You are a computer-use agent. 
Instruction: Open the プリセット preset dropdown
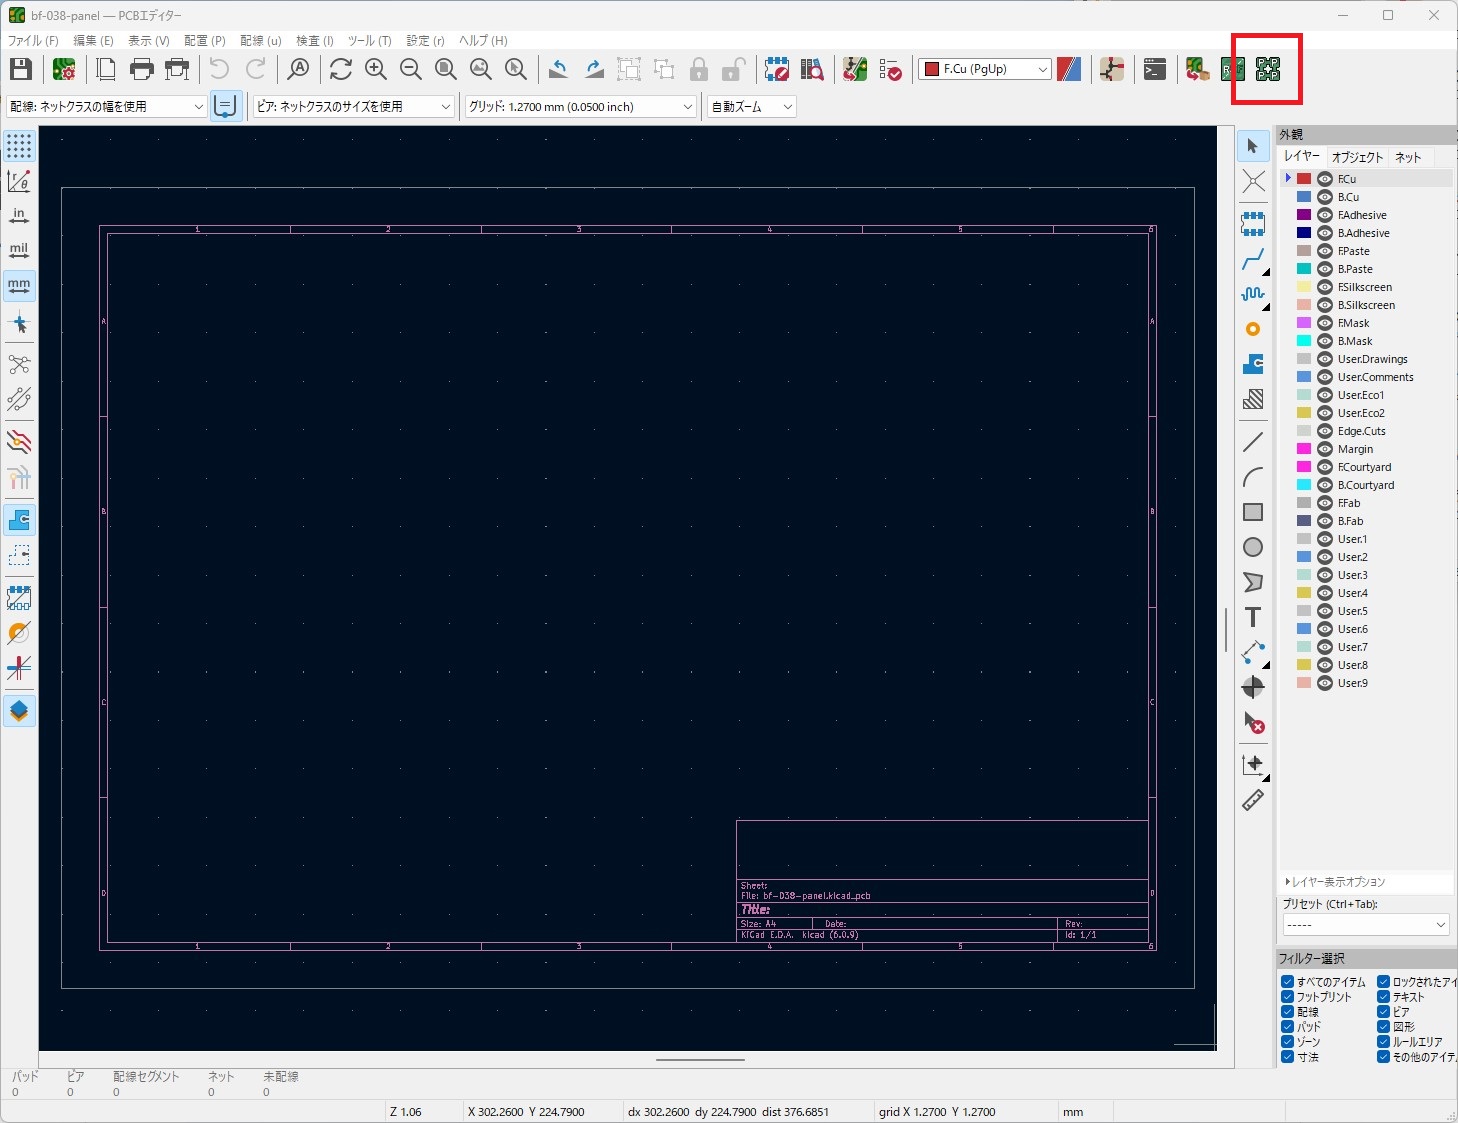[1366, 924]
